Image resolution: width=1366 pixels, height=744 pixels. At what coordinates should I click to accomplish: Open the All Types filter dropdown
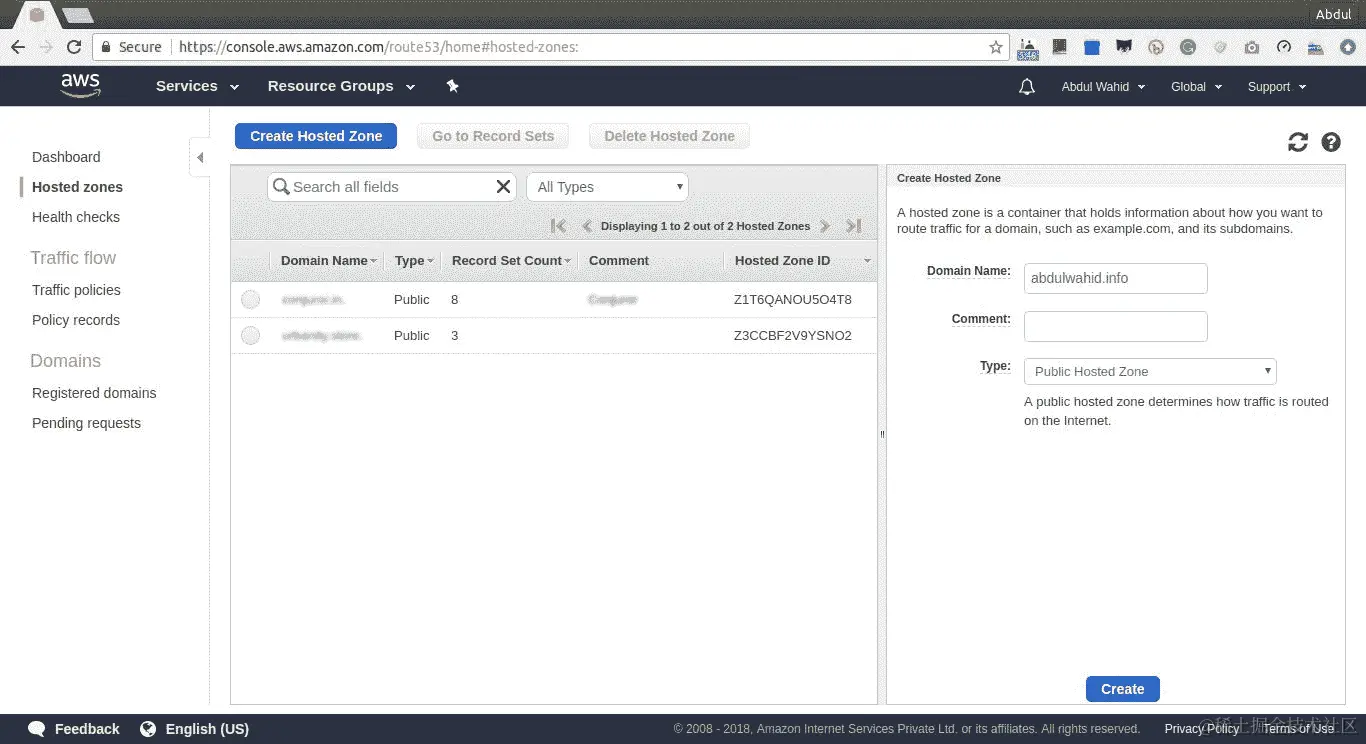607,186
